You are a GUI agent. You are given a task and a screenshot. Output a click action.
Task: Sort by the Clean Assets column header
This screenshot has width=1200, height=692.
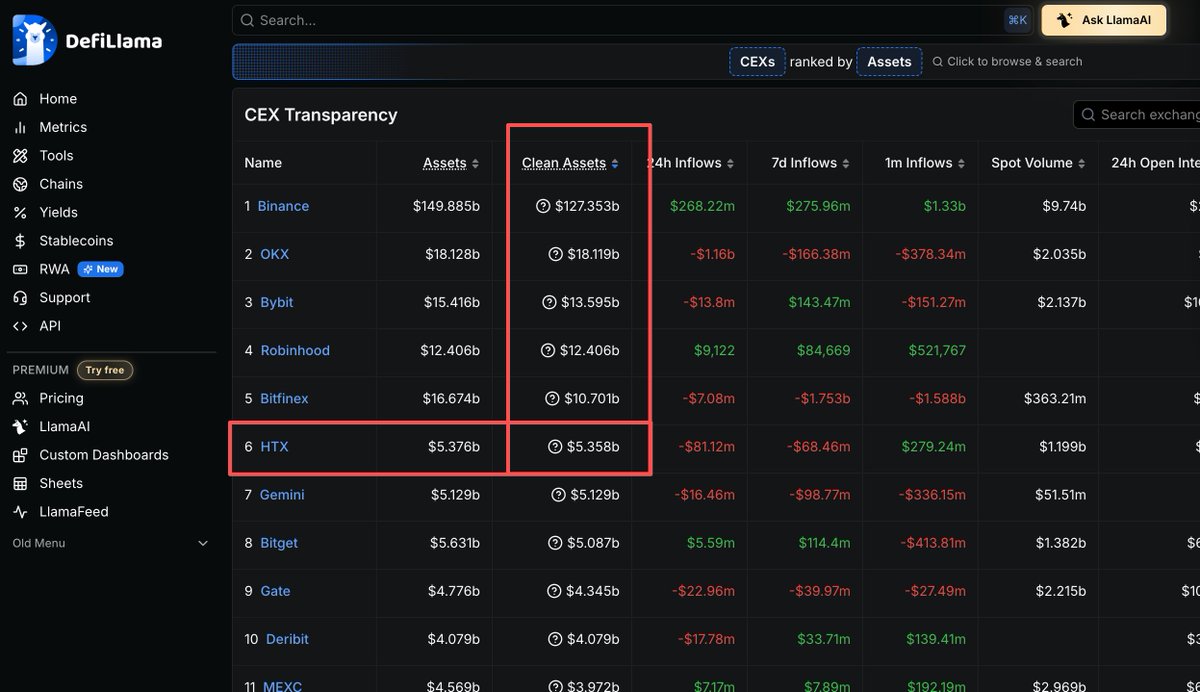570,163
